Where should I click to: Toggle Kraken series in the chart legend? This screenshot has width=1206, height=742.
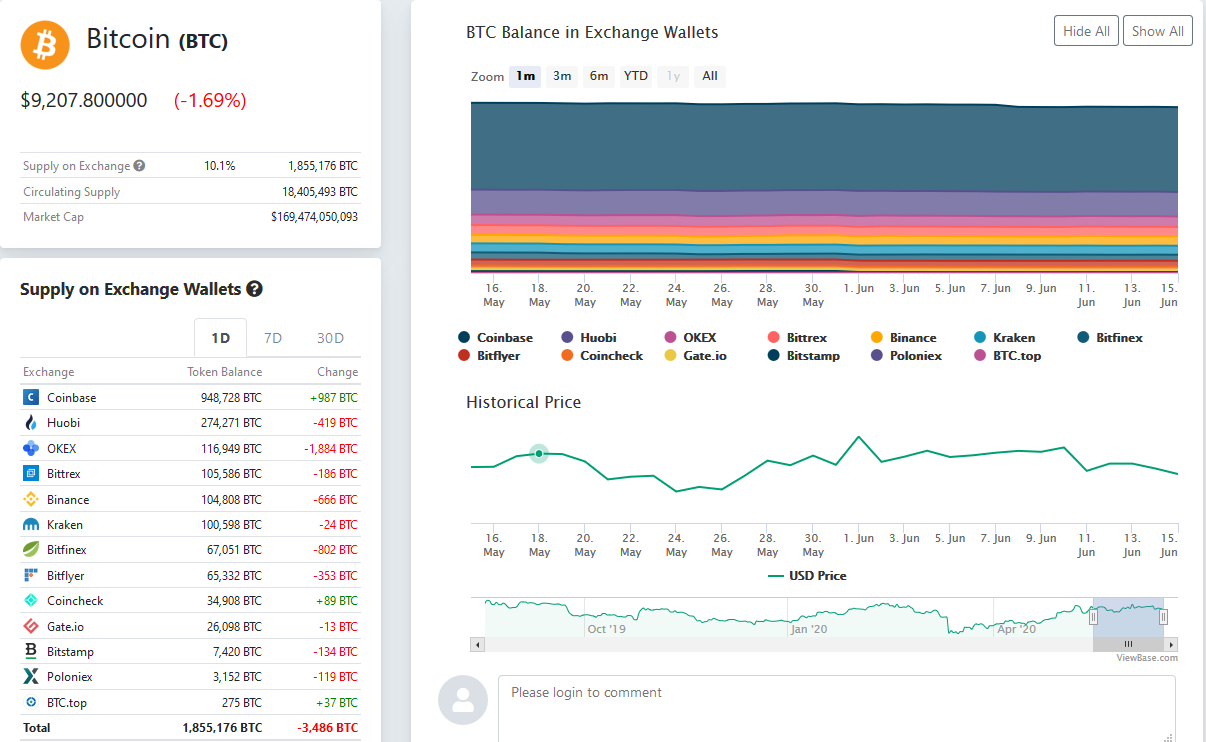point(1004,338)
